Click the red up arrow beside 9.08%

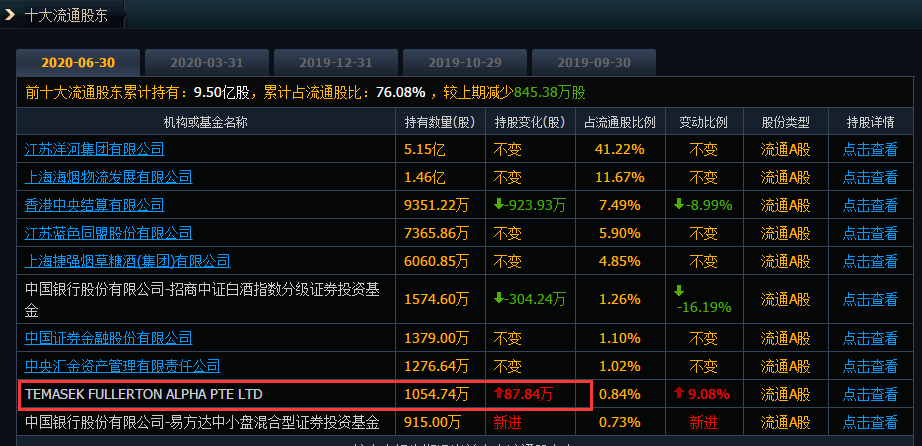(x=679, y=393)
